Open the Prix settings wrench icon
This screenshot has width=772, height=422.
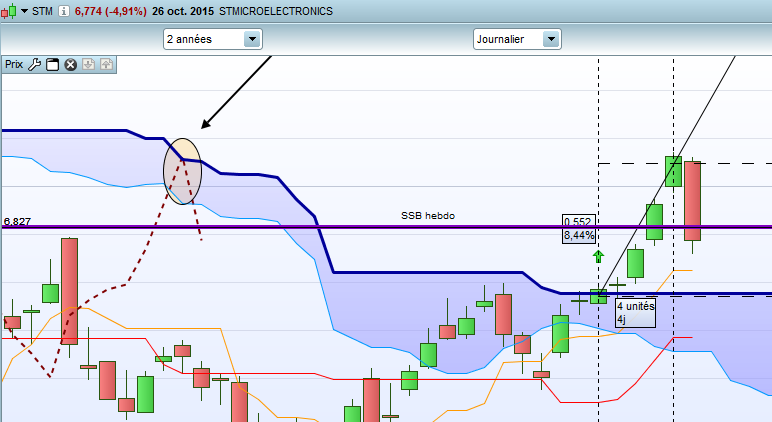click(34, 65)
